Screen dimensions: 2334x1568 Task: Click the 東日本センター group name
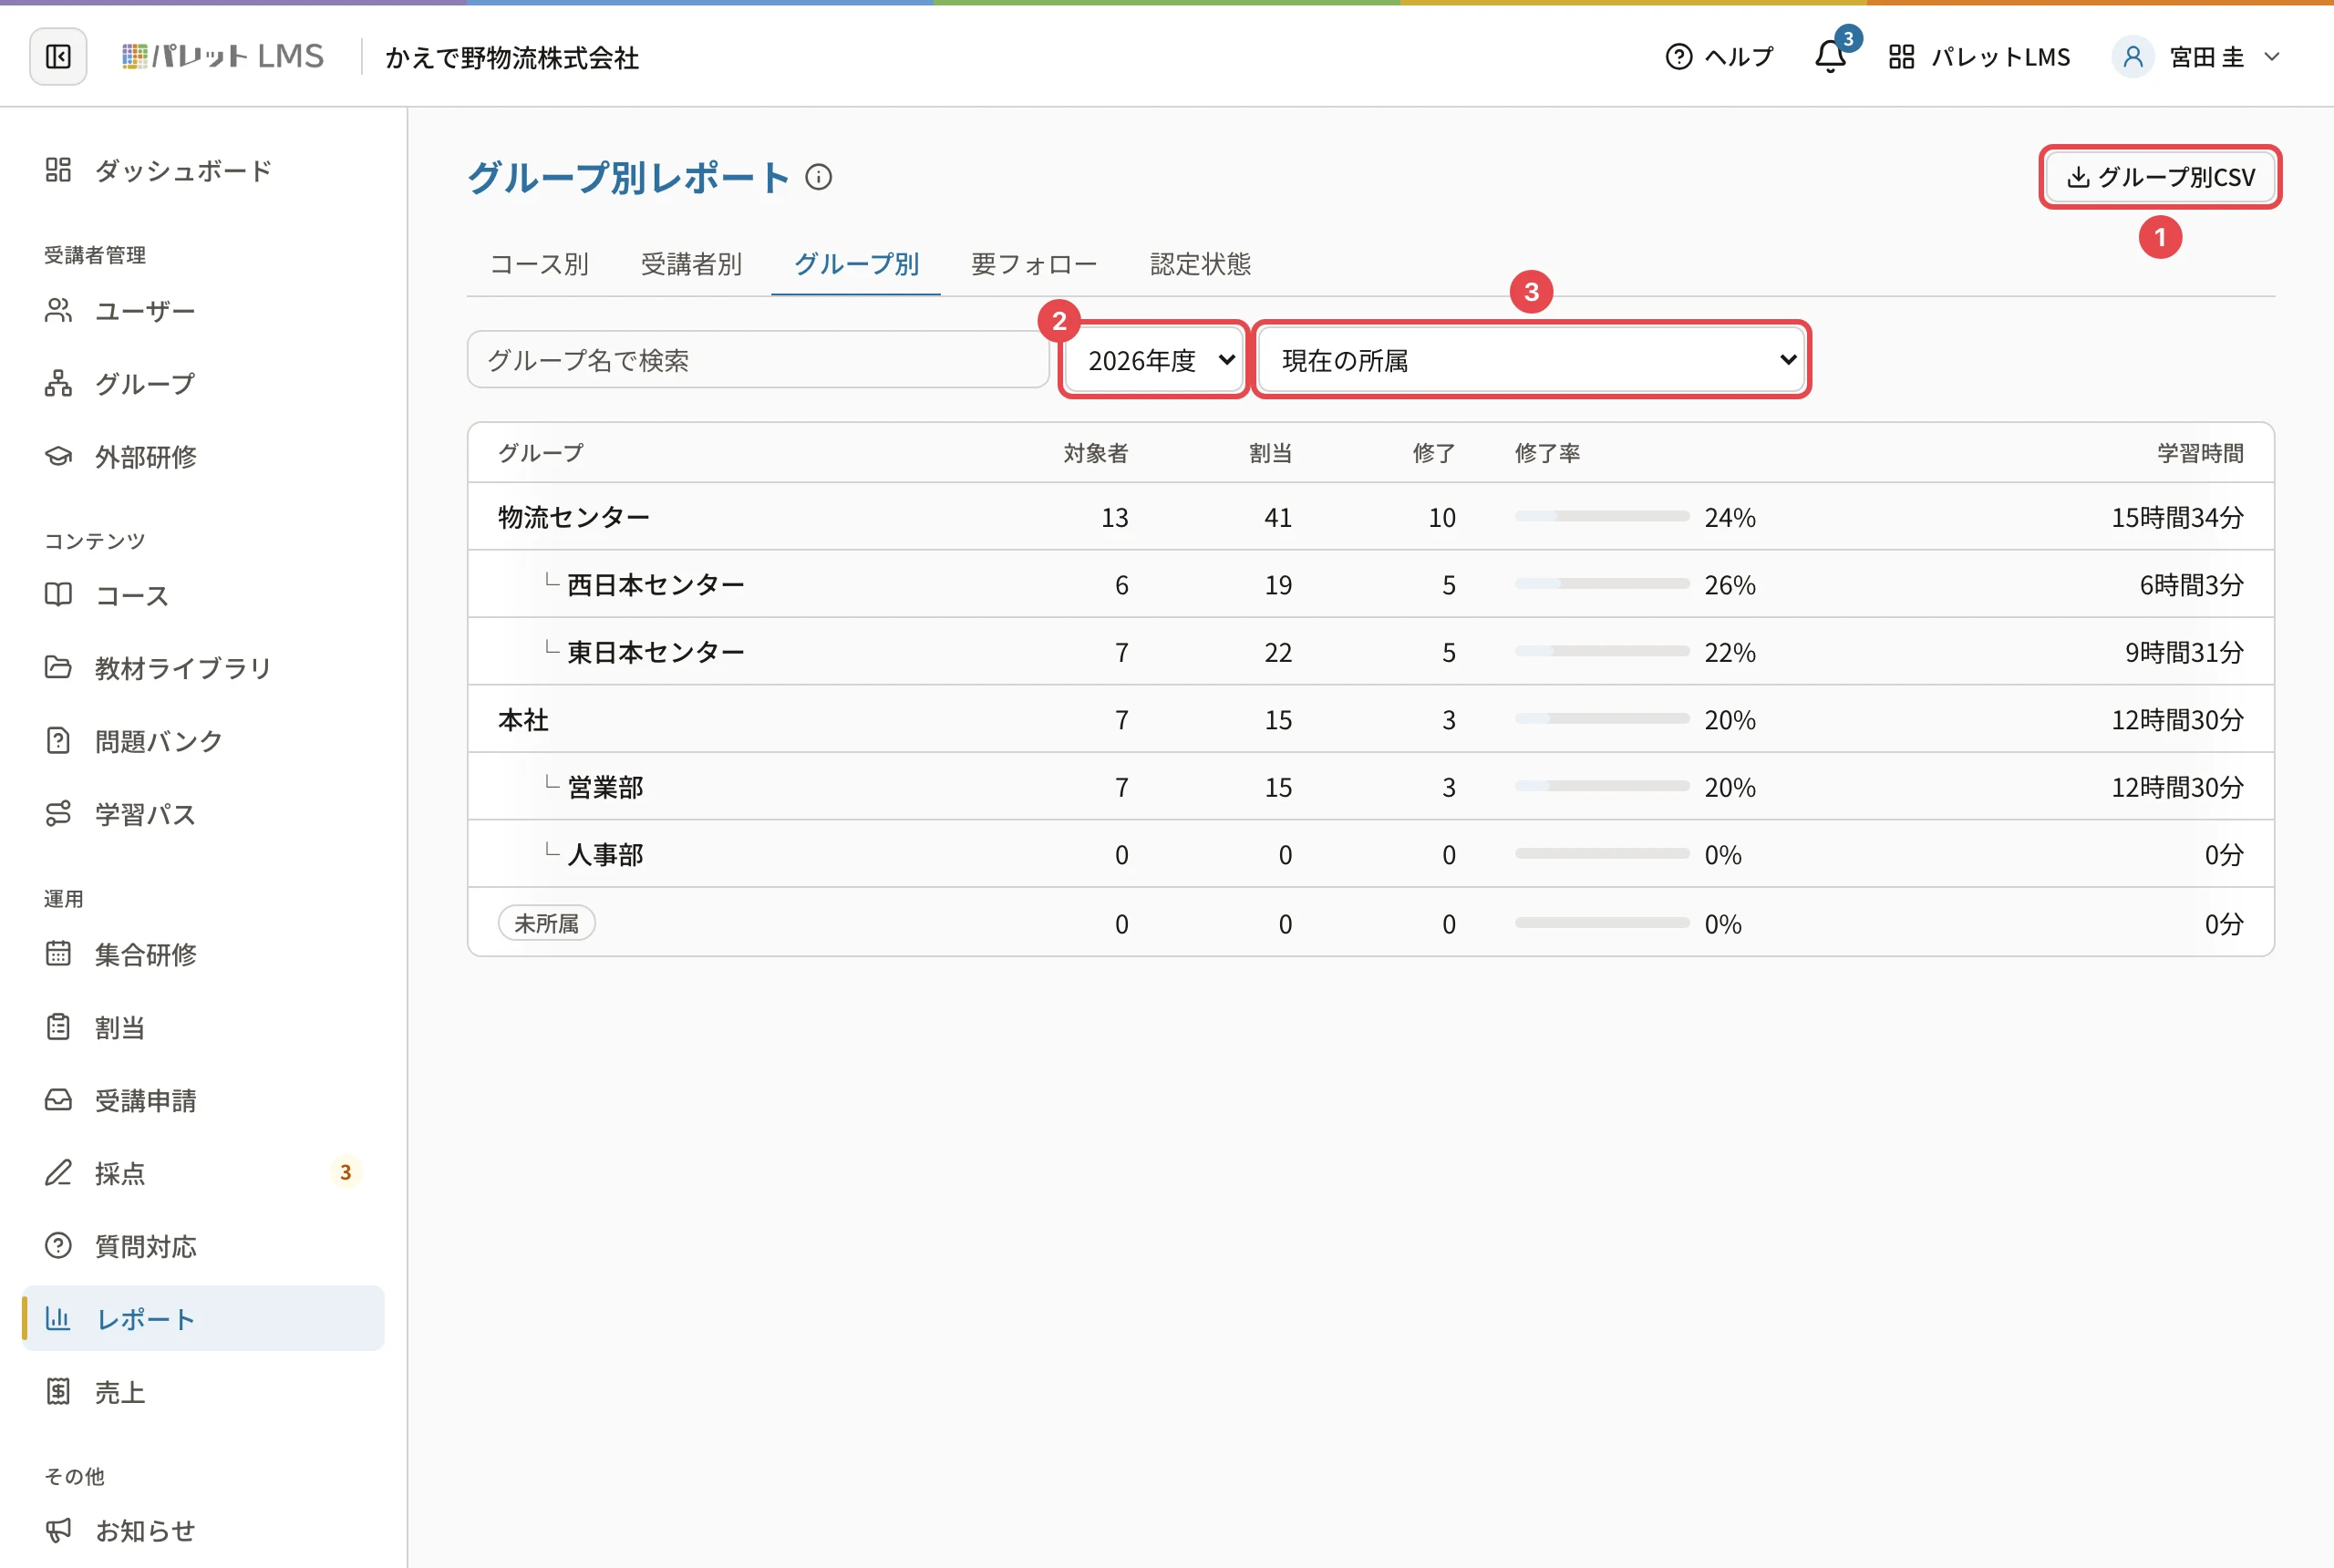click(x=656, y=652)
